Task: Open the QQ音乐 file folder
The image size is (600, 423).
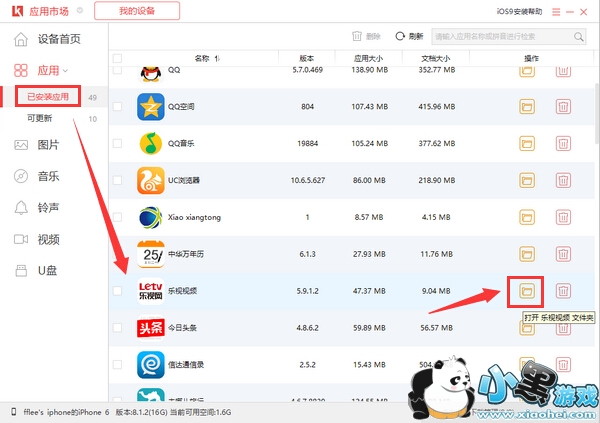Action: pyautogui.click(x=527, y=144)
